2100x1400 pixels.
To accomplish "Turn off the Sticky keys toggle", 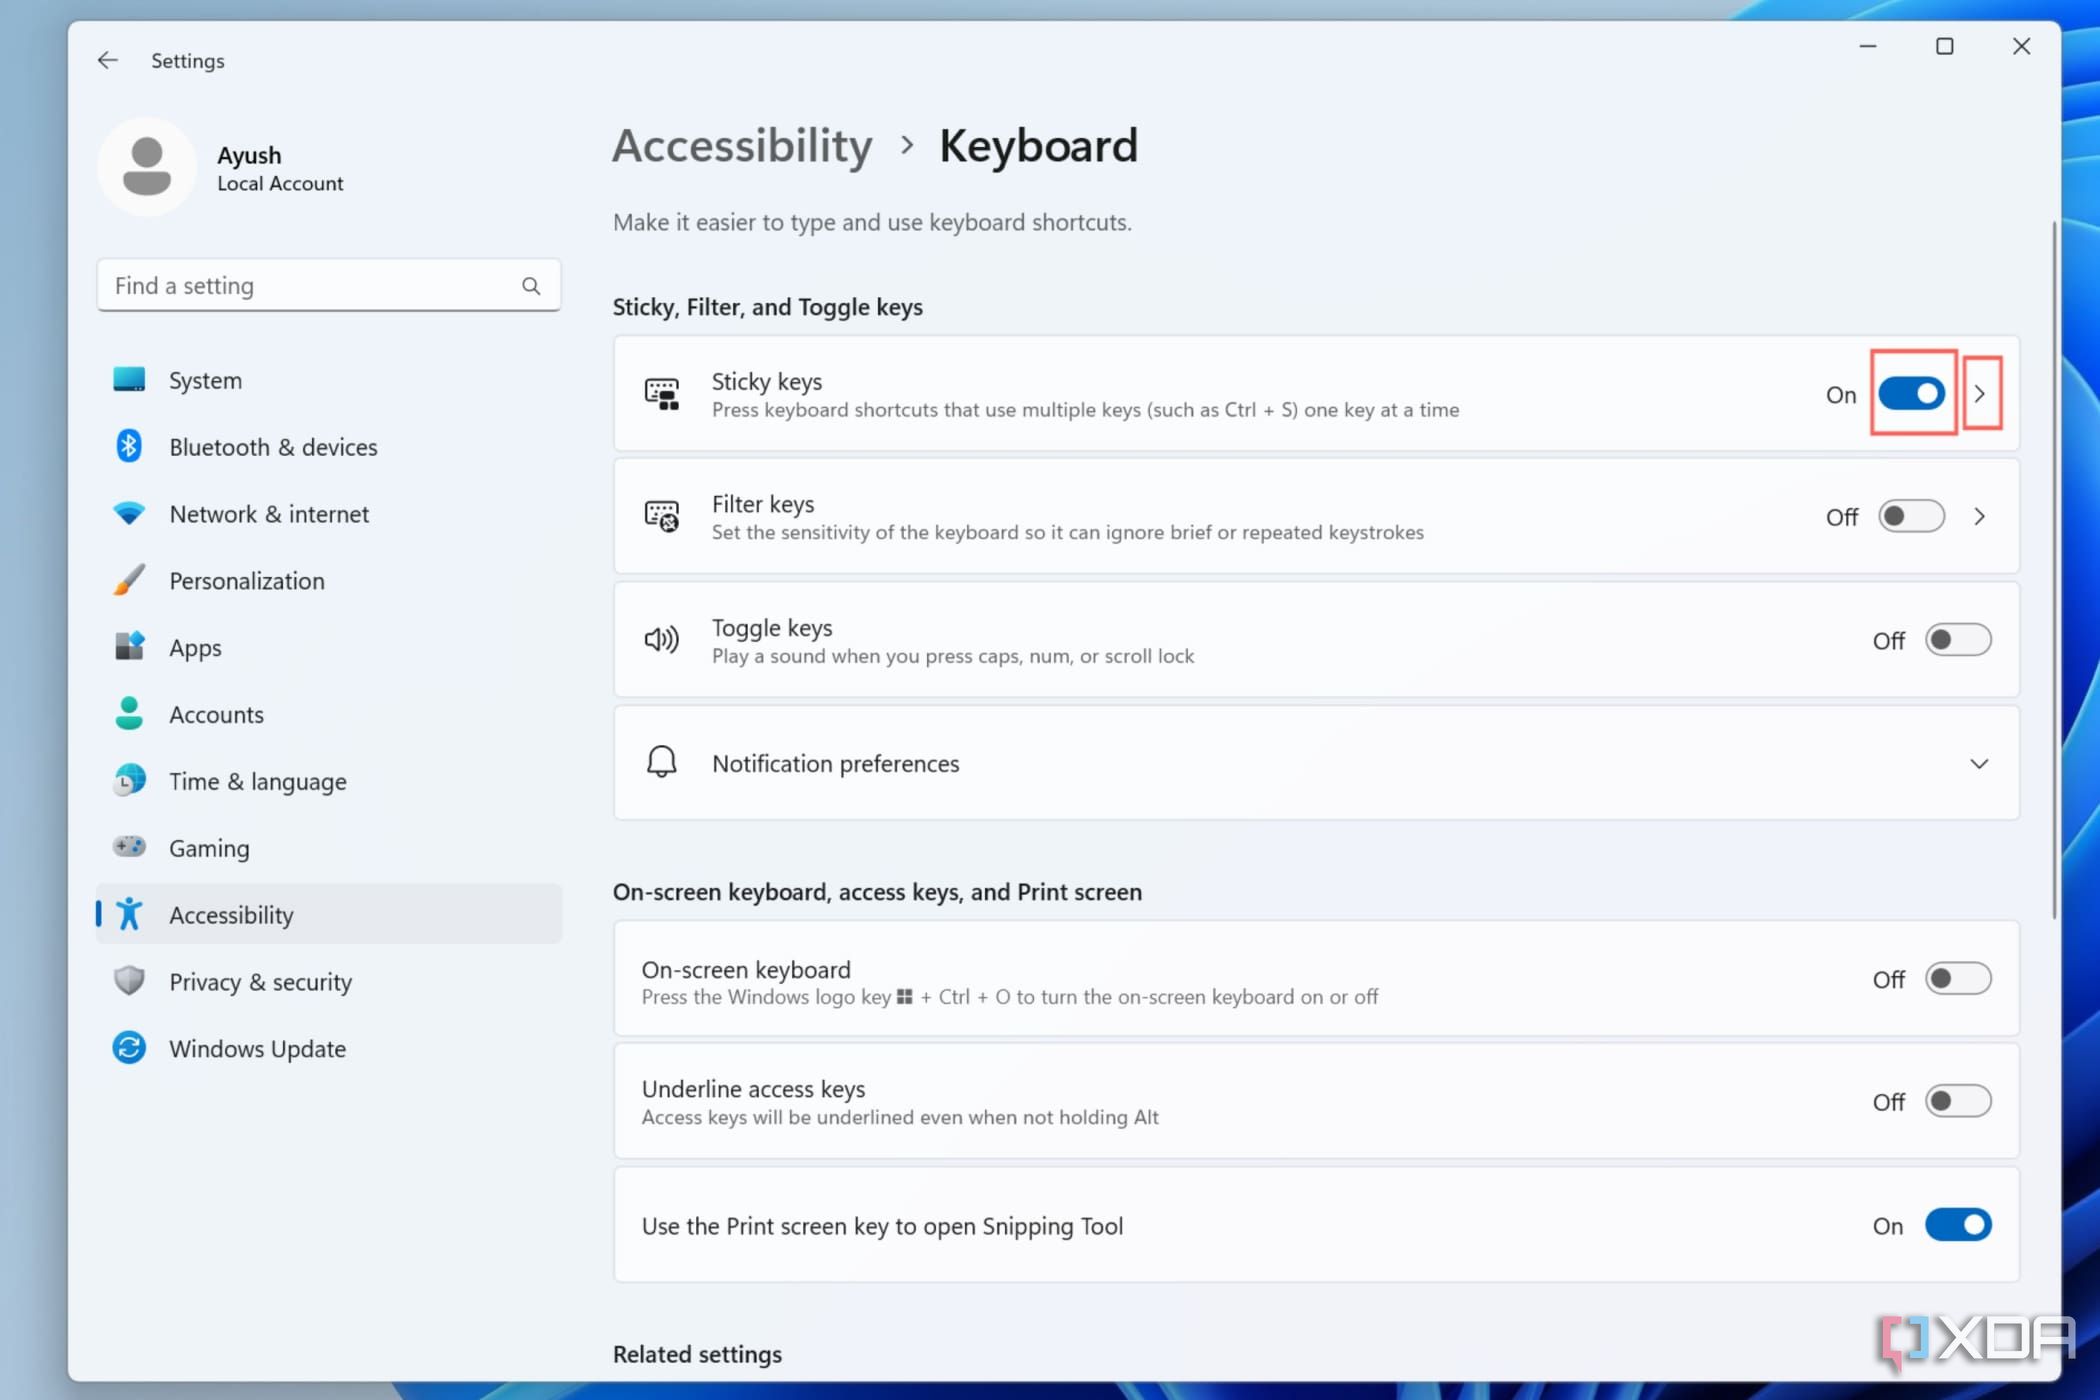I will click(1911, 394).
